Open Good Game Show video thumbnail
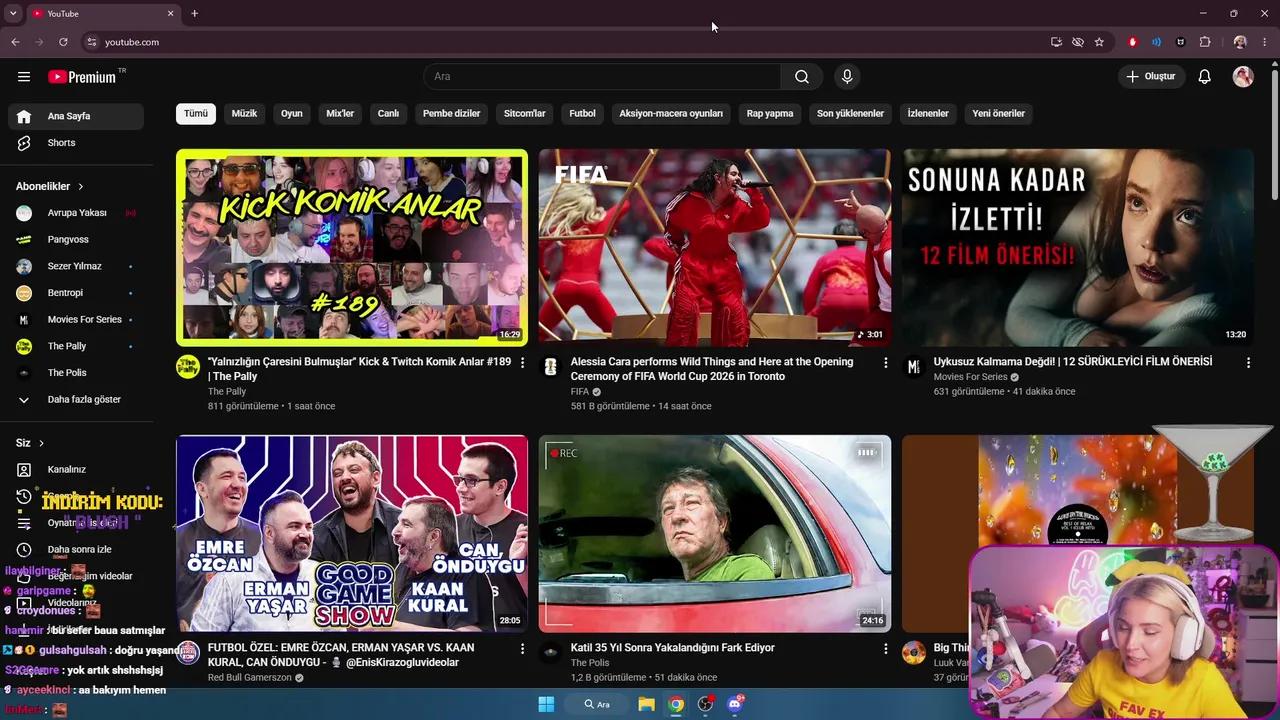This screenshot has height=720, width=1280. point(352,533)
